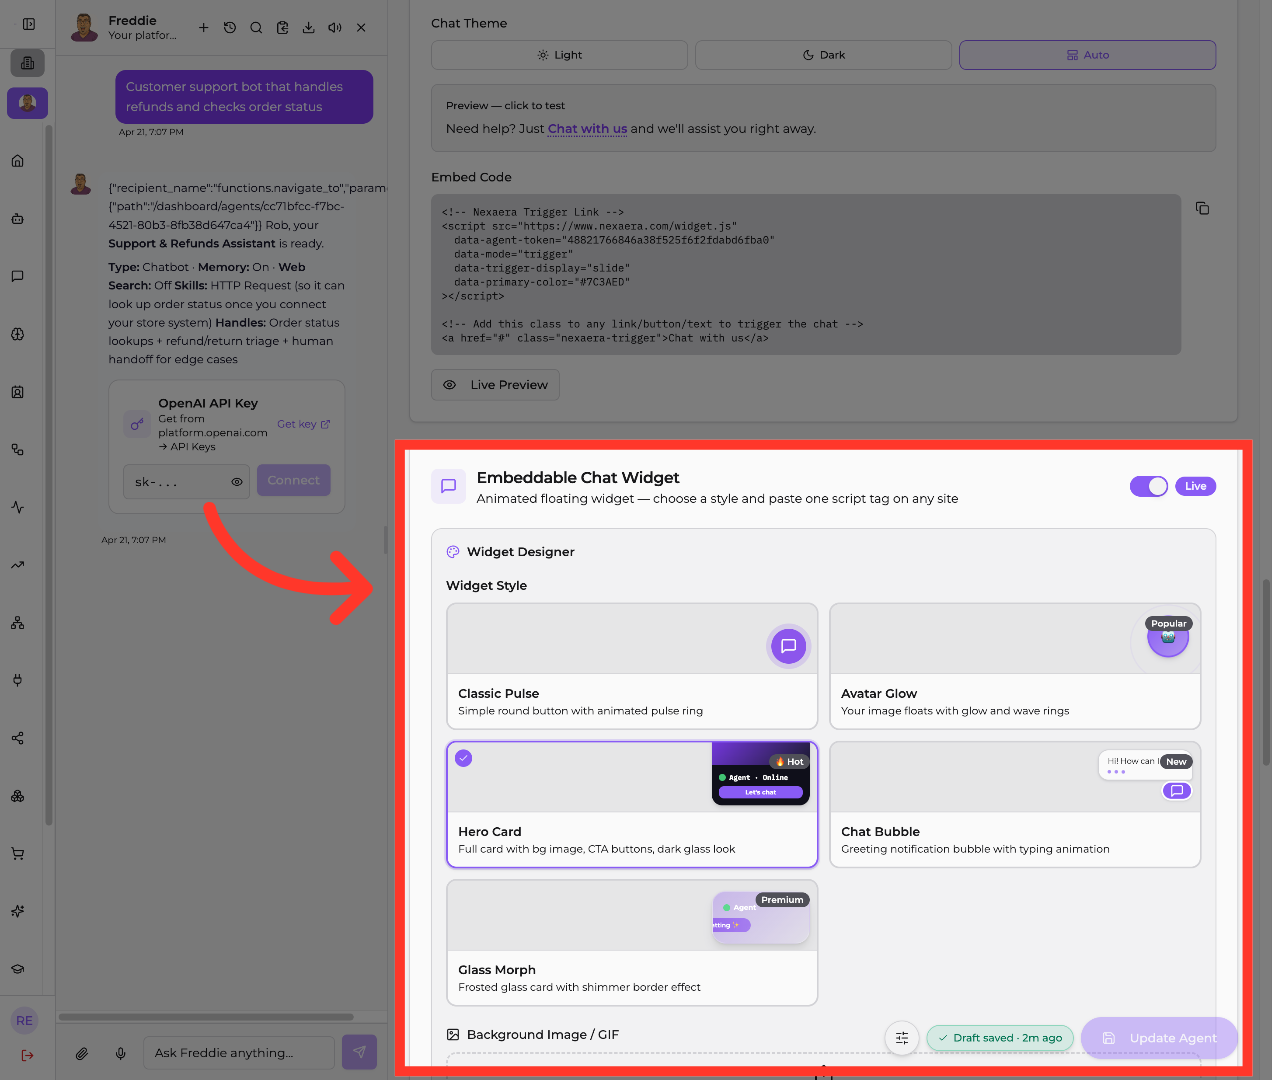Click the main page vertical scrollbar
This screenshot has width=1272, height=1080.
coord(1266,672)
